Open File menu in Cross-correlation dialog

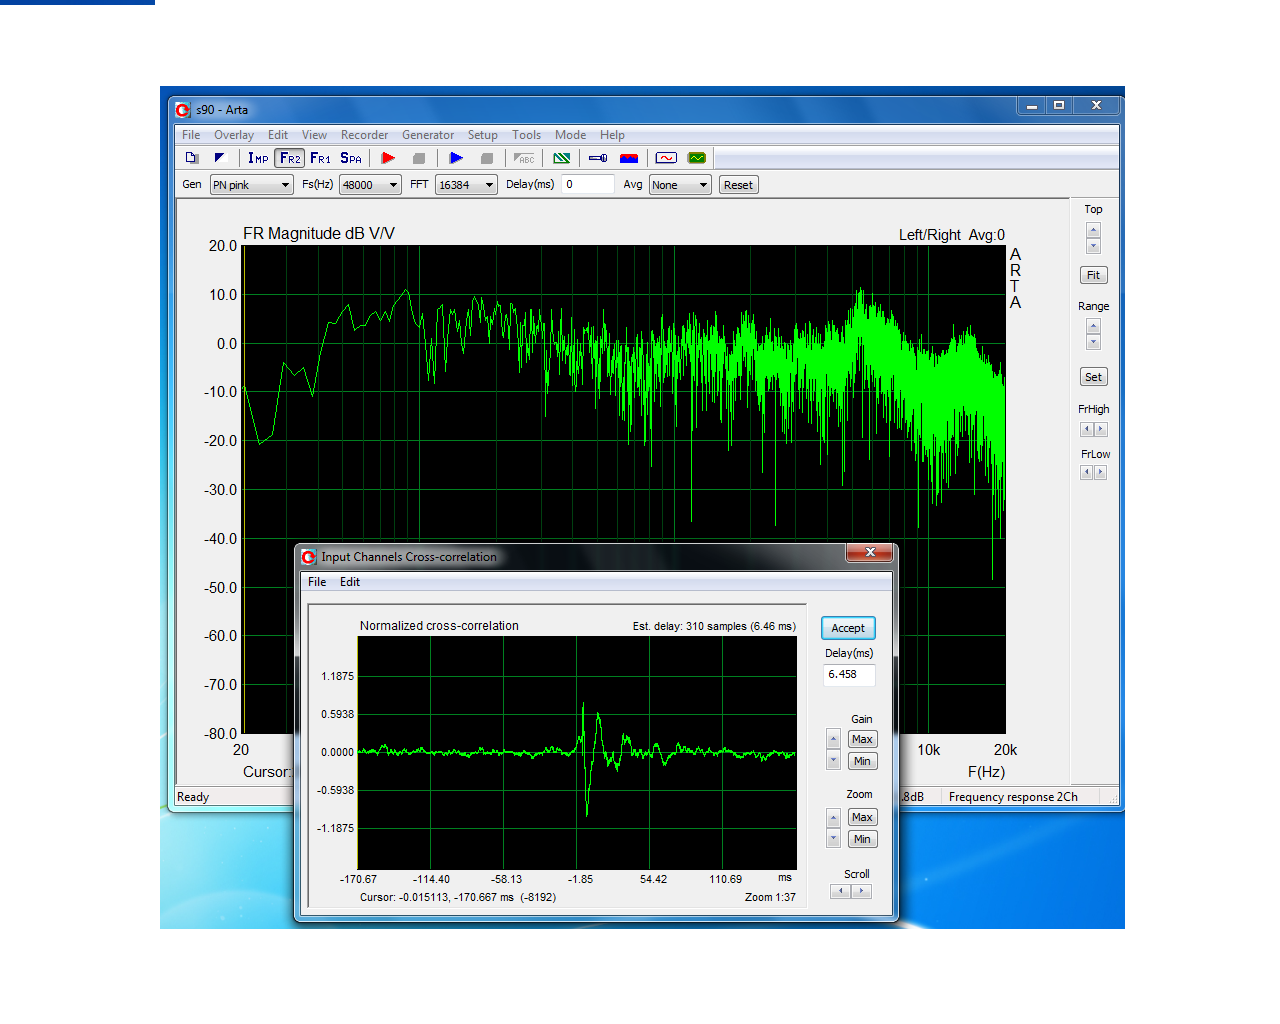coord(317,582)
